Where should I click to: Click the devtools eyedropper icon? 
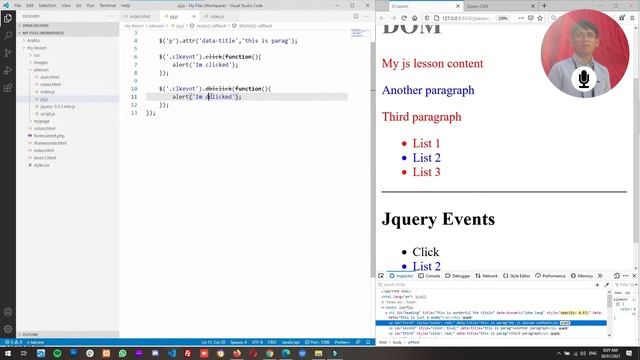[607, 284]
